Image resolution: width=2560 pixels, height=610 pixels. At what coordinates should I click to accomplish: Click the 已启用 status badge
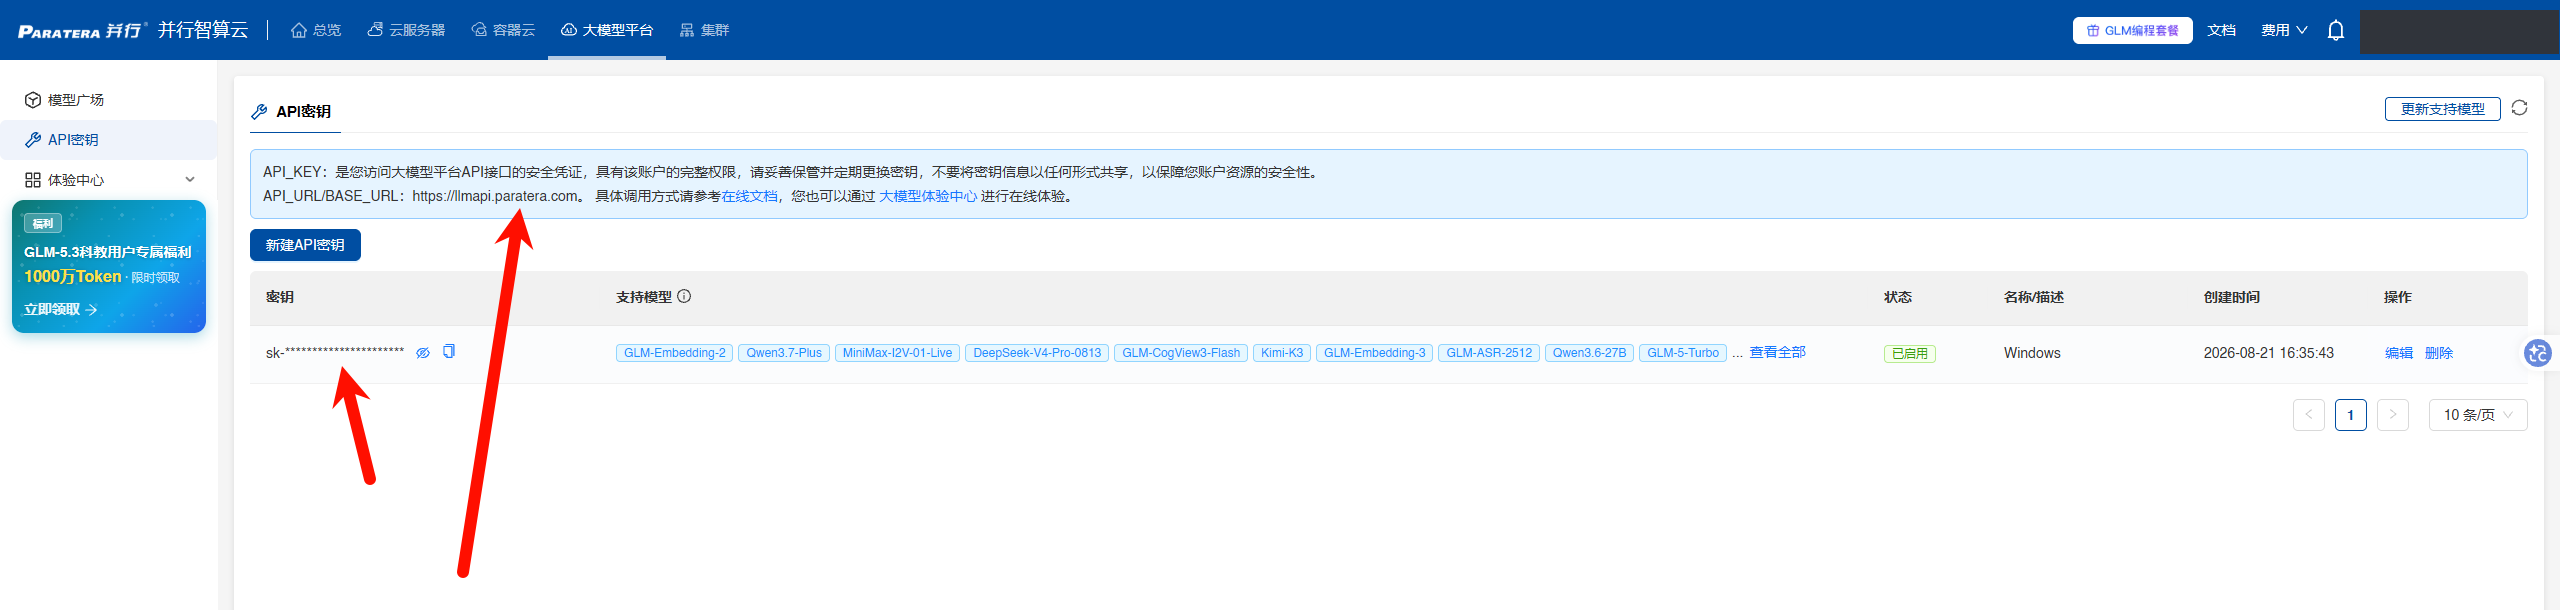pos(1910,353)
